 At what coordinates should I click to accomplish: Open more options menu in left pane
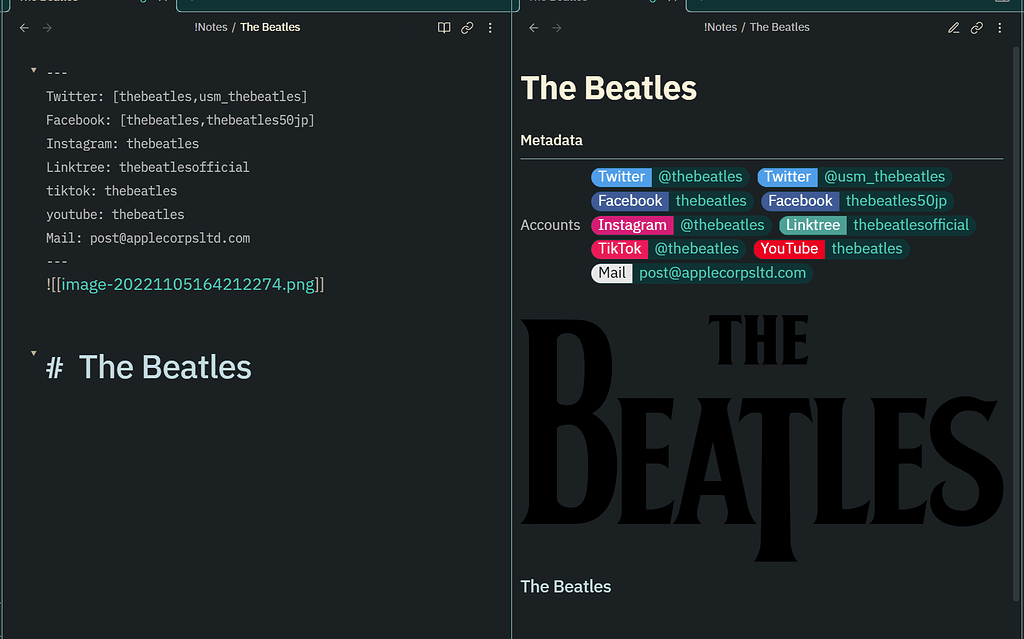click(490, 28)
